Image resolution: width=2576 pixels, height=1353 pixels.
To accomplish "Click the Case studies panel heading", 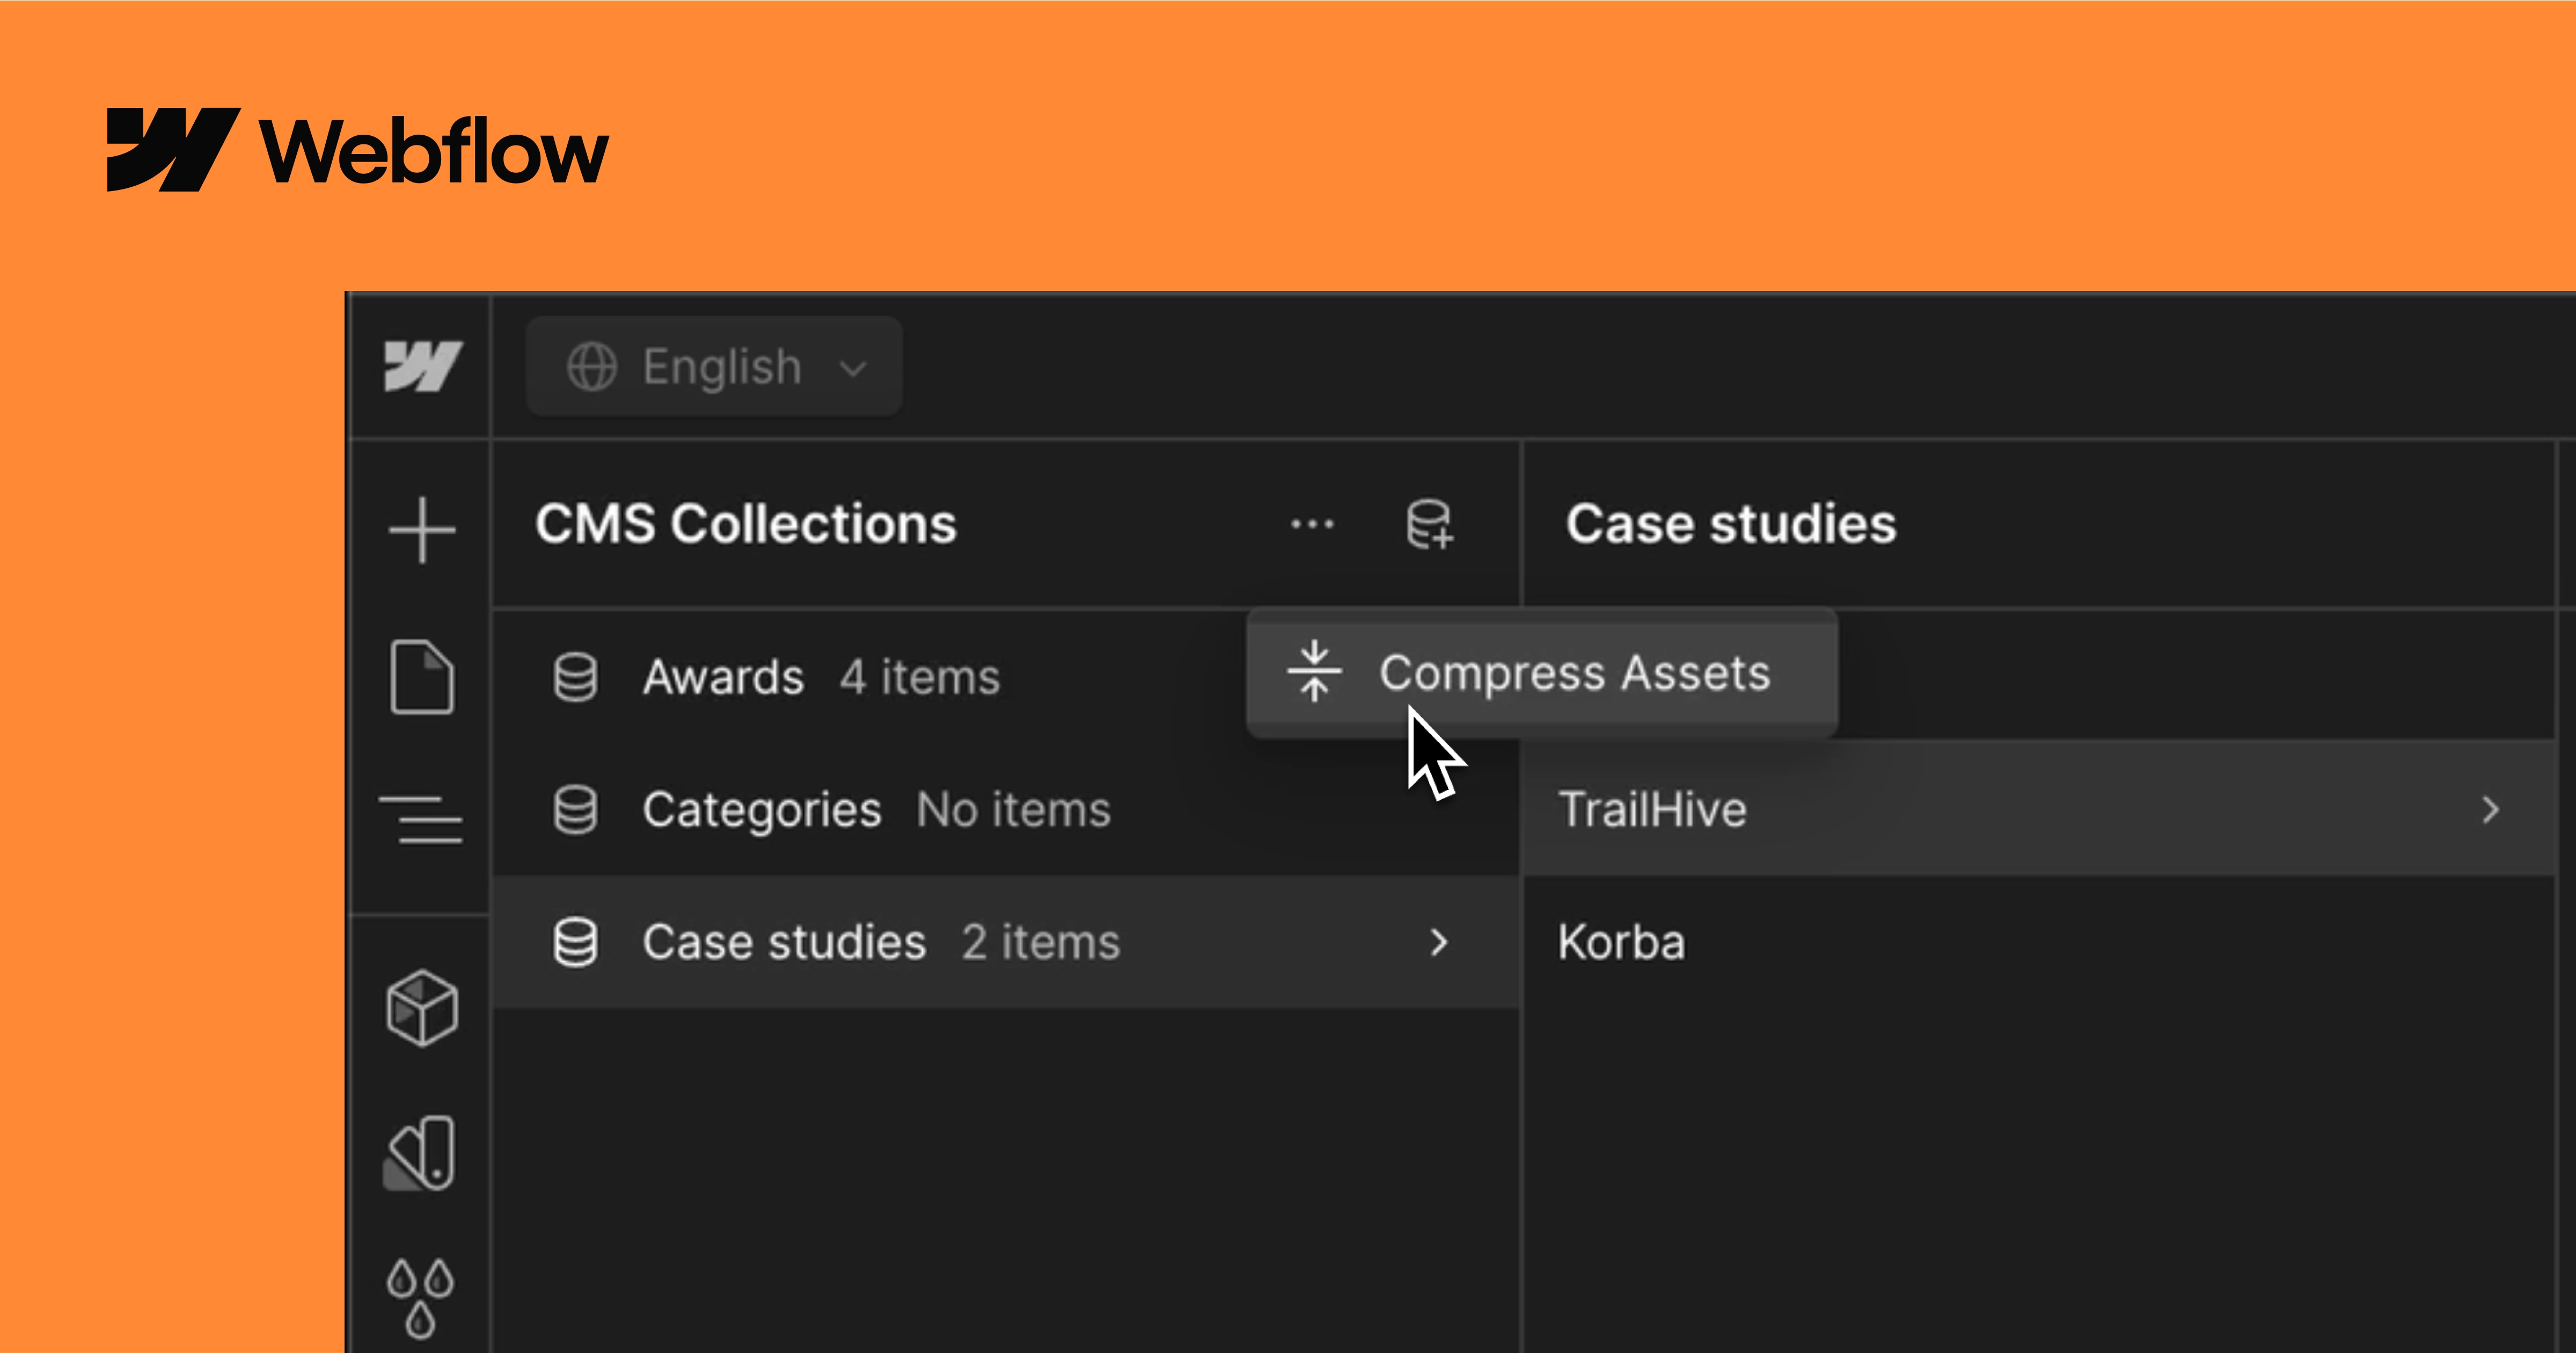I will click(x=1731, y=524).
